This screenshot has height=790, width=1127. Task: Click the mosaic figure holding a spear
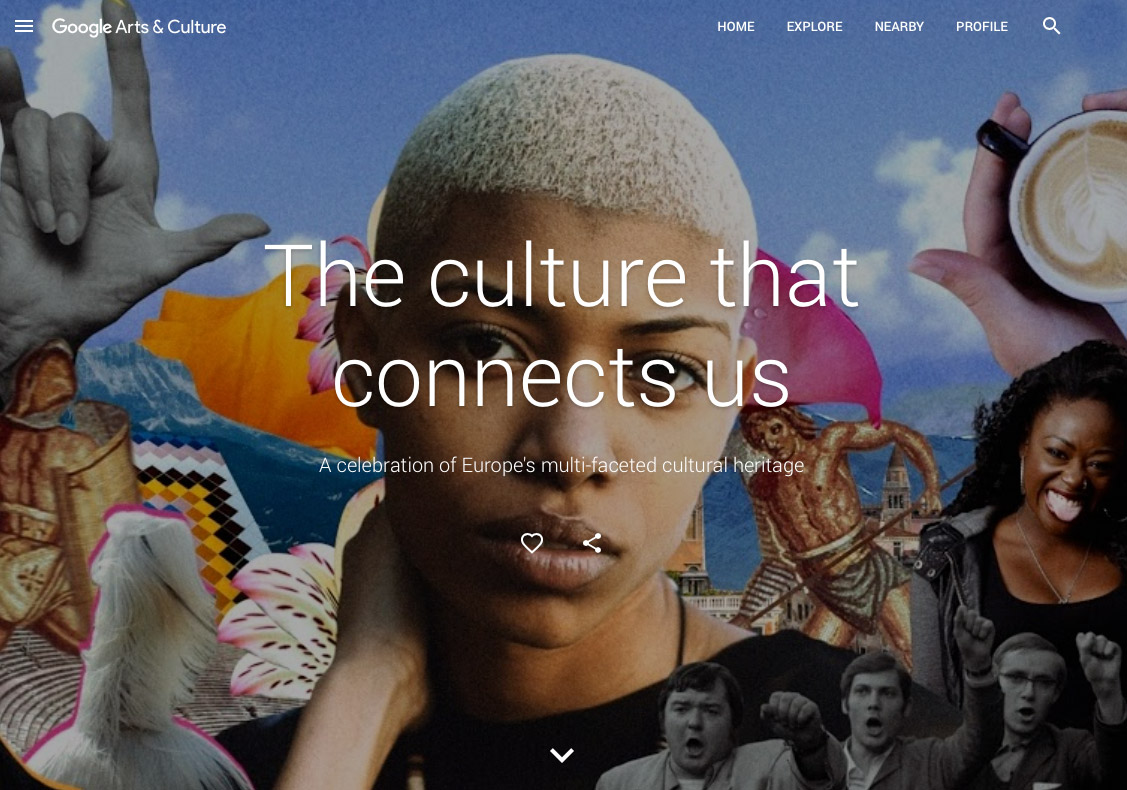[x=827, y=518]
